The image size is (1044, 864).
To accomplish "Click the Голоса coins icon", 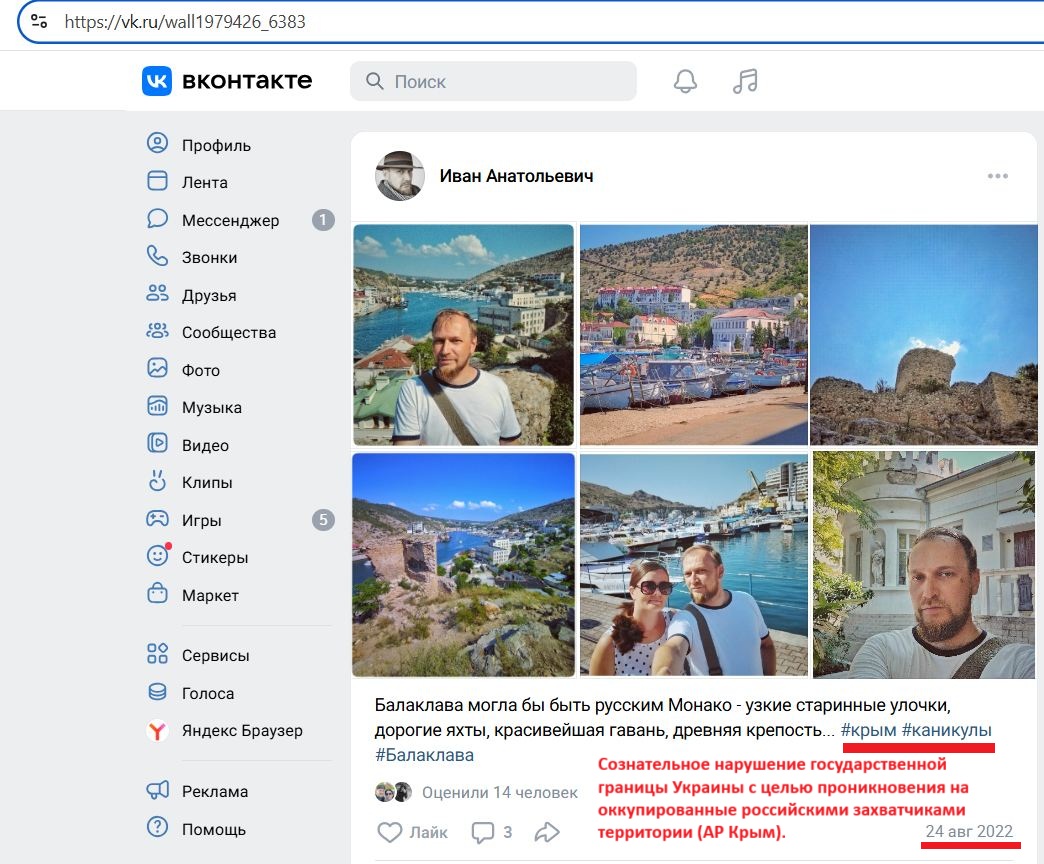I will pos(157,692).
